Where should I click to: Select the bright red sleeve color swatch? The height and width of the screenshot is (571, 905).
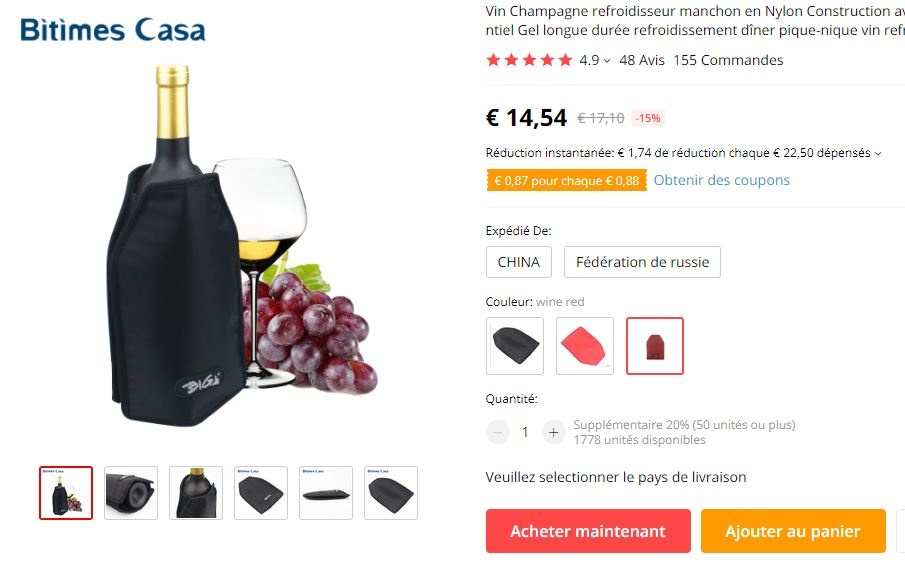[x=585, y=346]
